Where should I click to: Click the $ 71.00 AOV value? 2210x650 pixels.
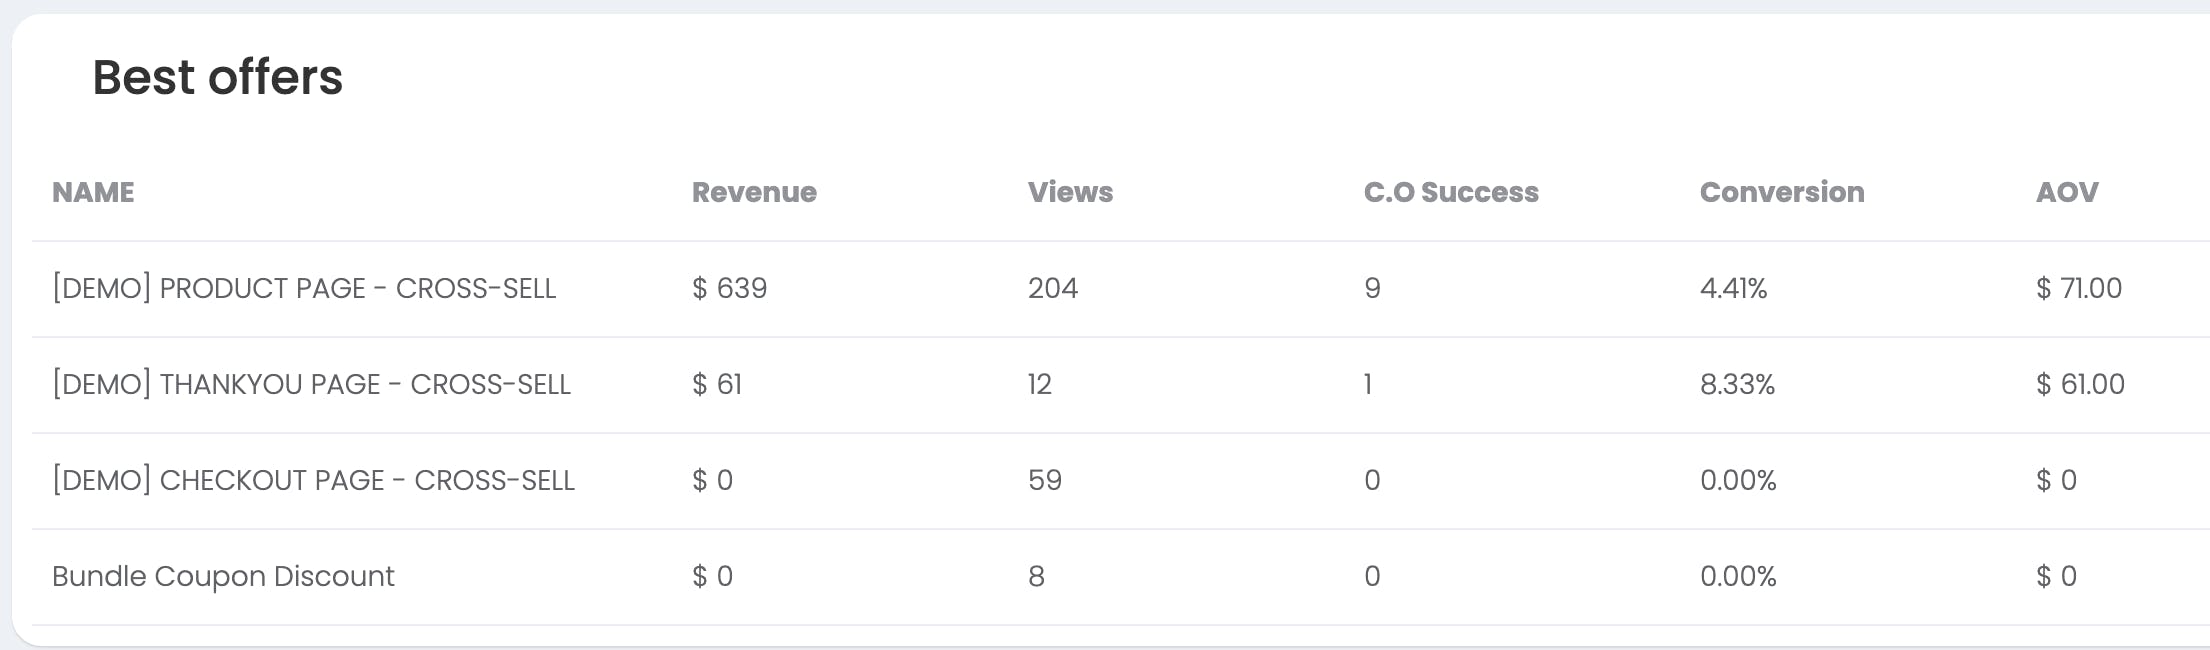point(2079,288)
